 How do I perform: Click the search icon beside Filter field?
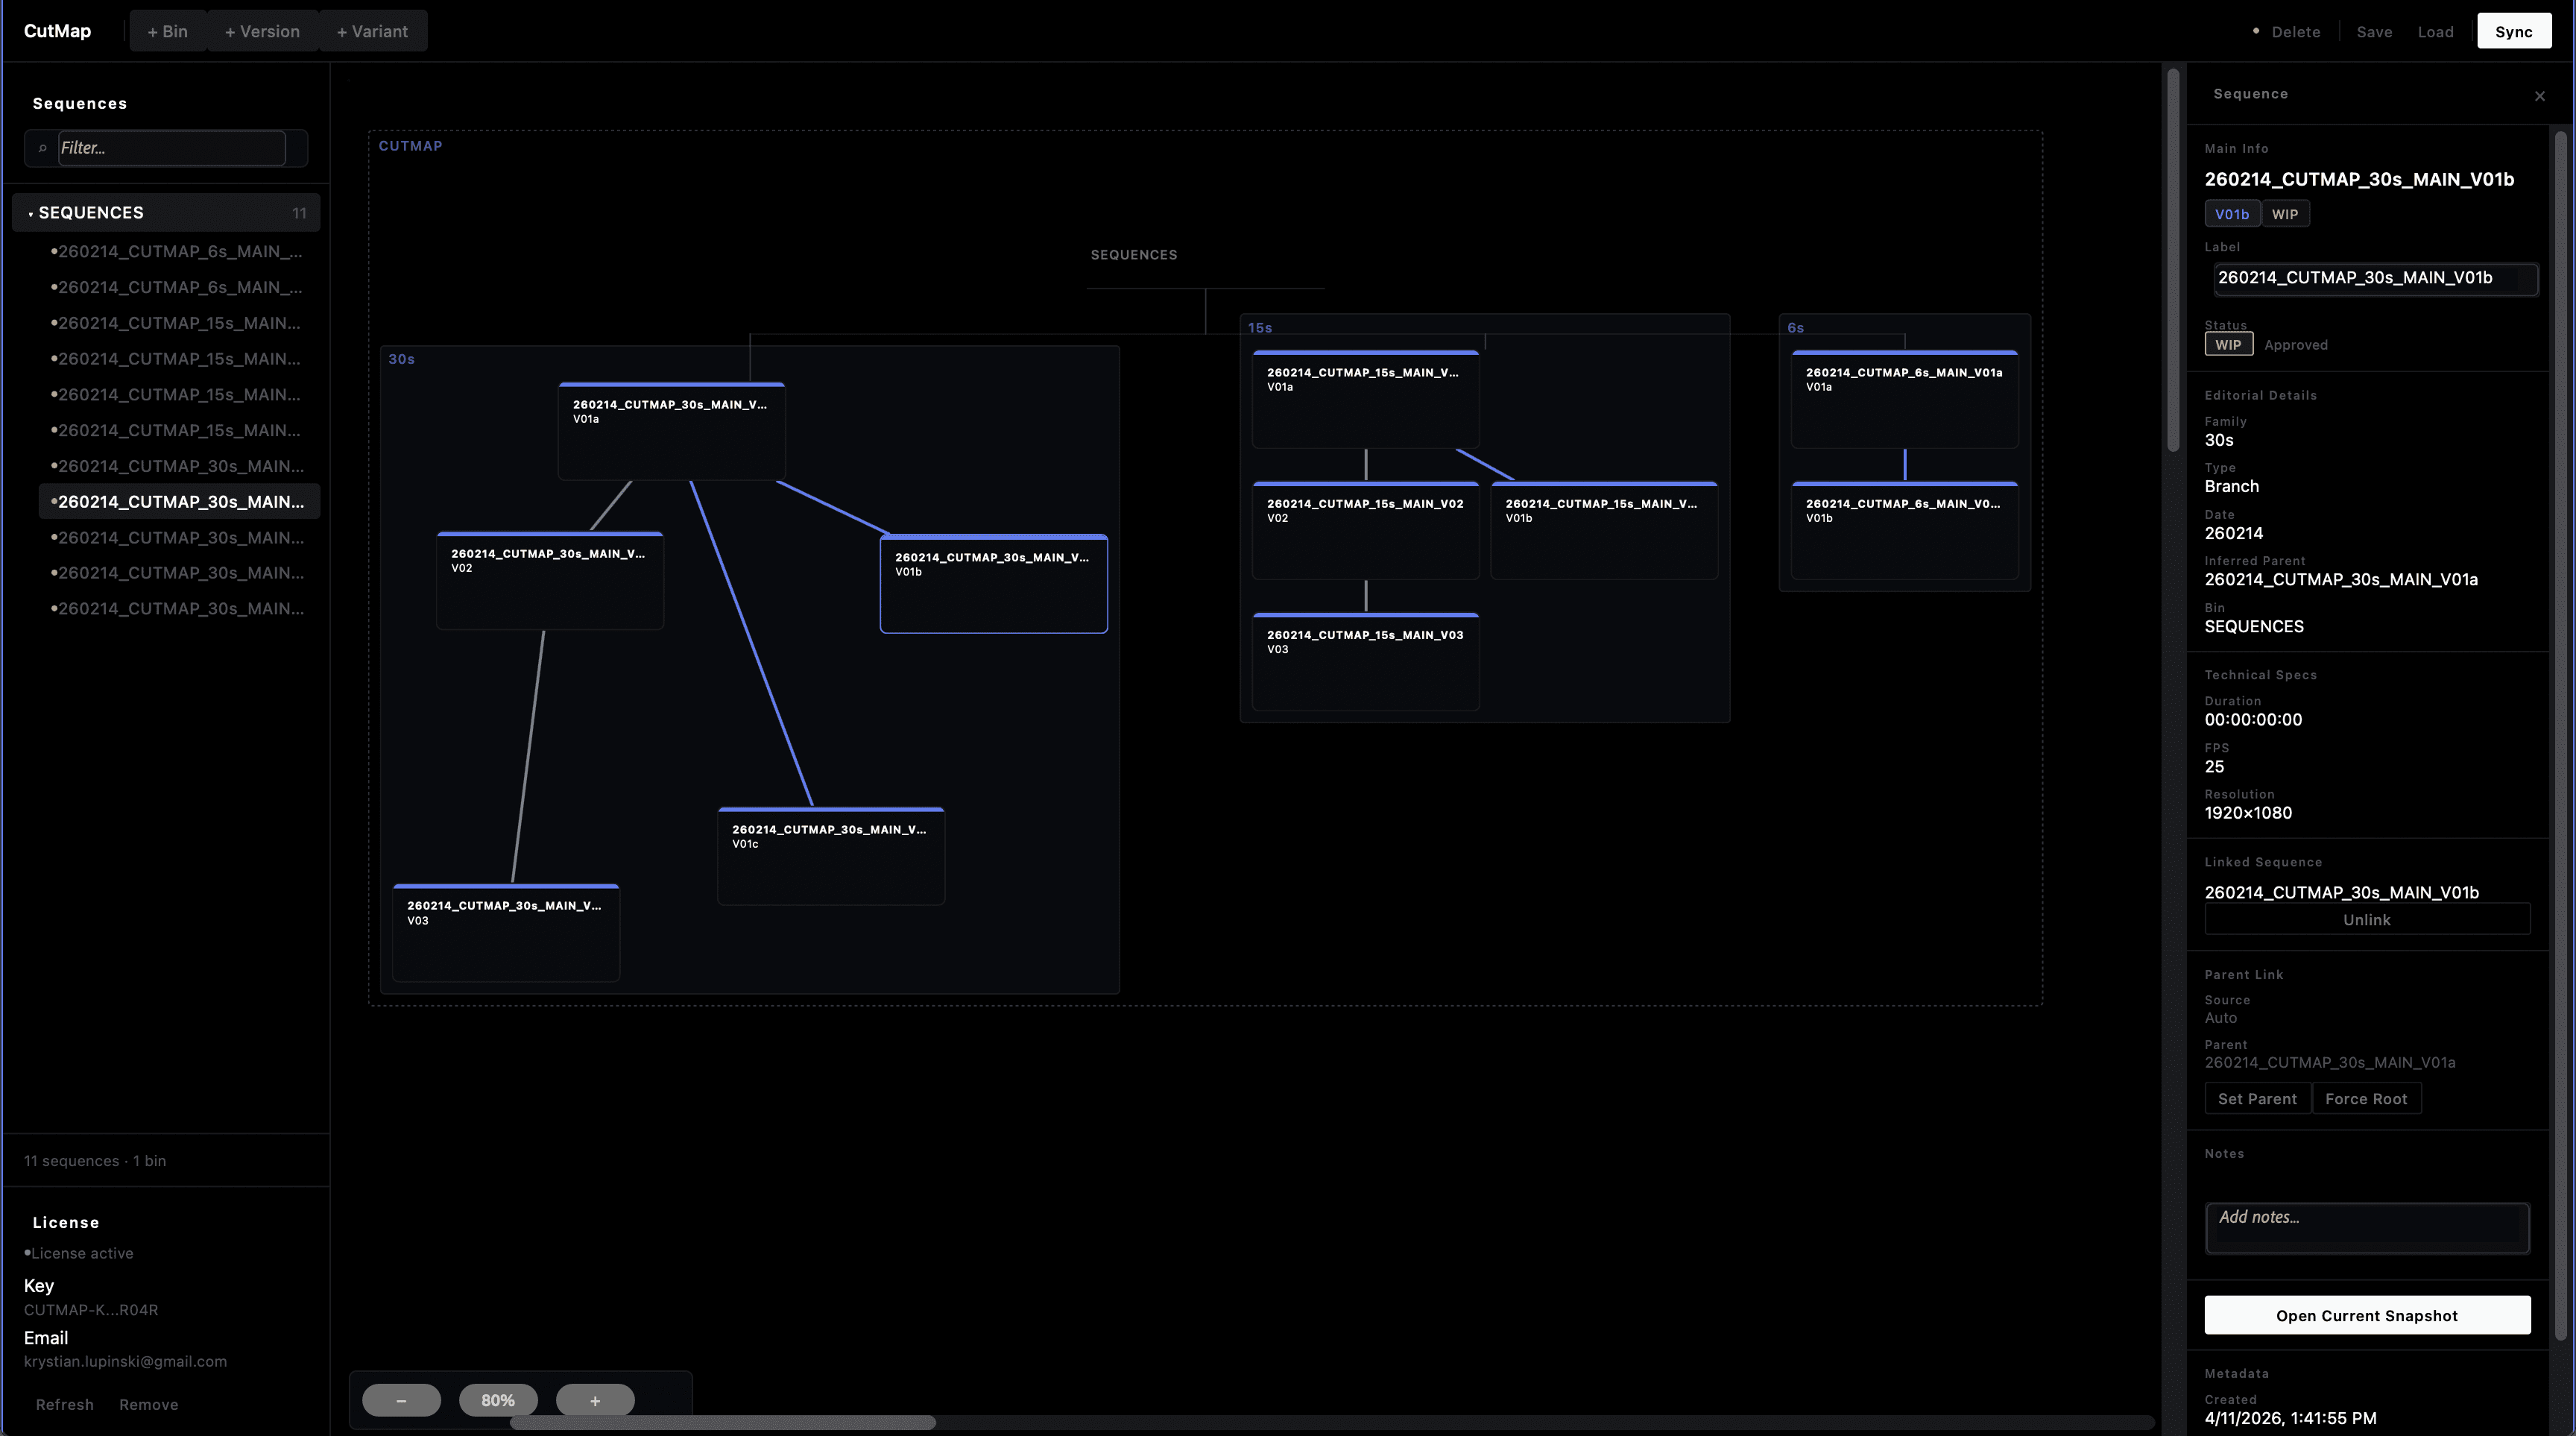pyautogui.click(x=42, y=148)
